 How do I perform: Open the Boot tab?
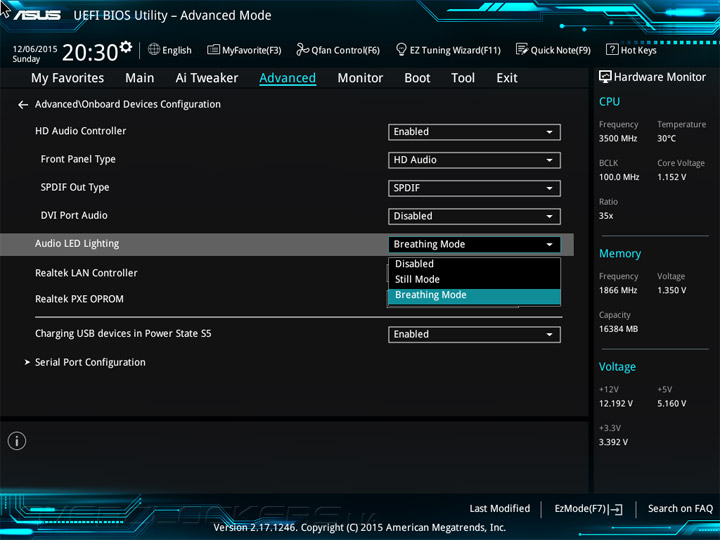click(417, 78)
